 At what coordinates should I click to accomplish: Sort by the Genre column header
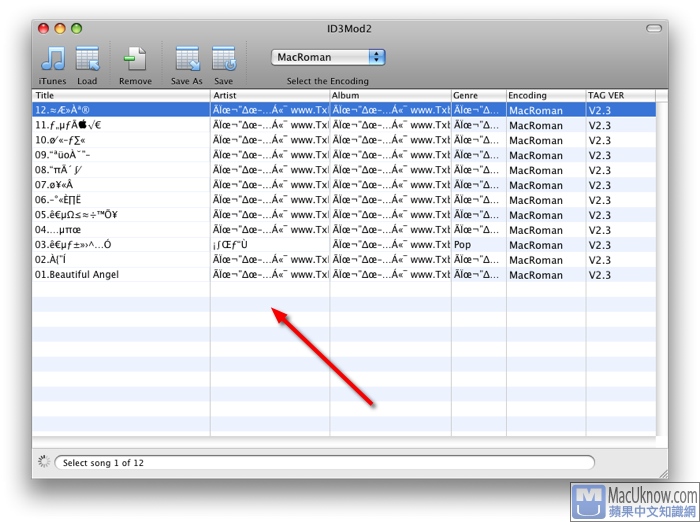[479, 95]
